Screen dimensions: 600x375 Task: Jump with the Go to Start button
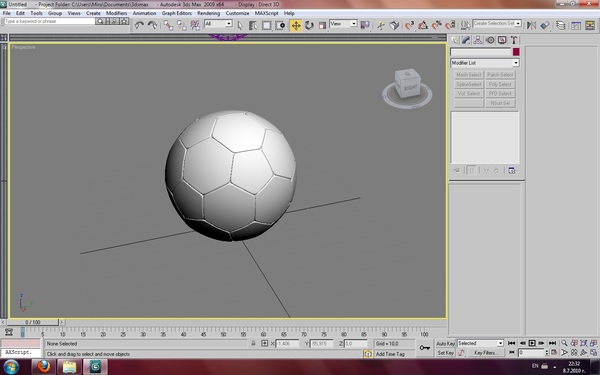pos(512,343)
